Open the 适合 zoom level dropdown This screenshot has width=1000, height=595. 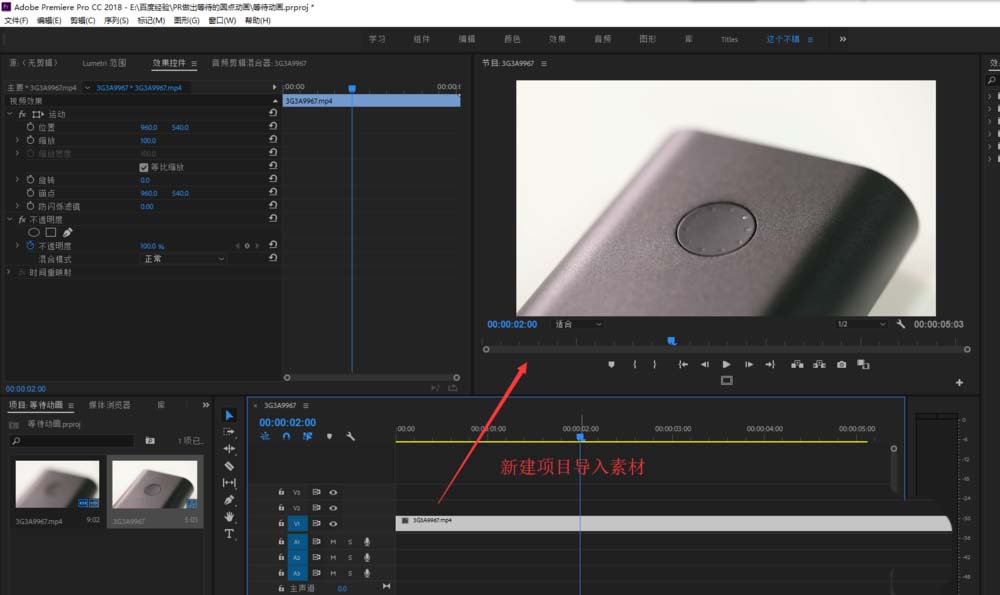(x=577, y=324)
